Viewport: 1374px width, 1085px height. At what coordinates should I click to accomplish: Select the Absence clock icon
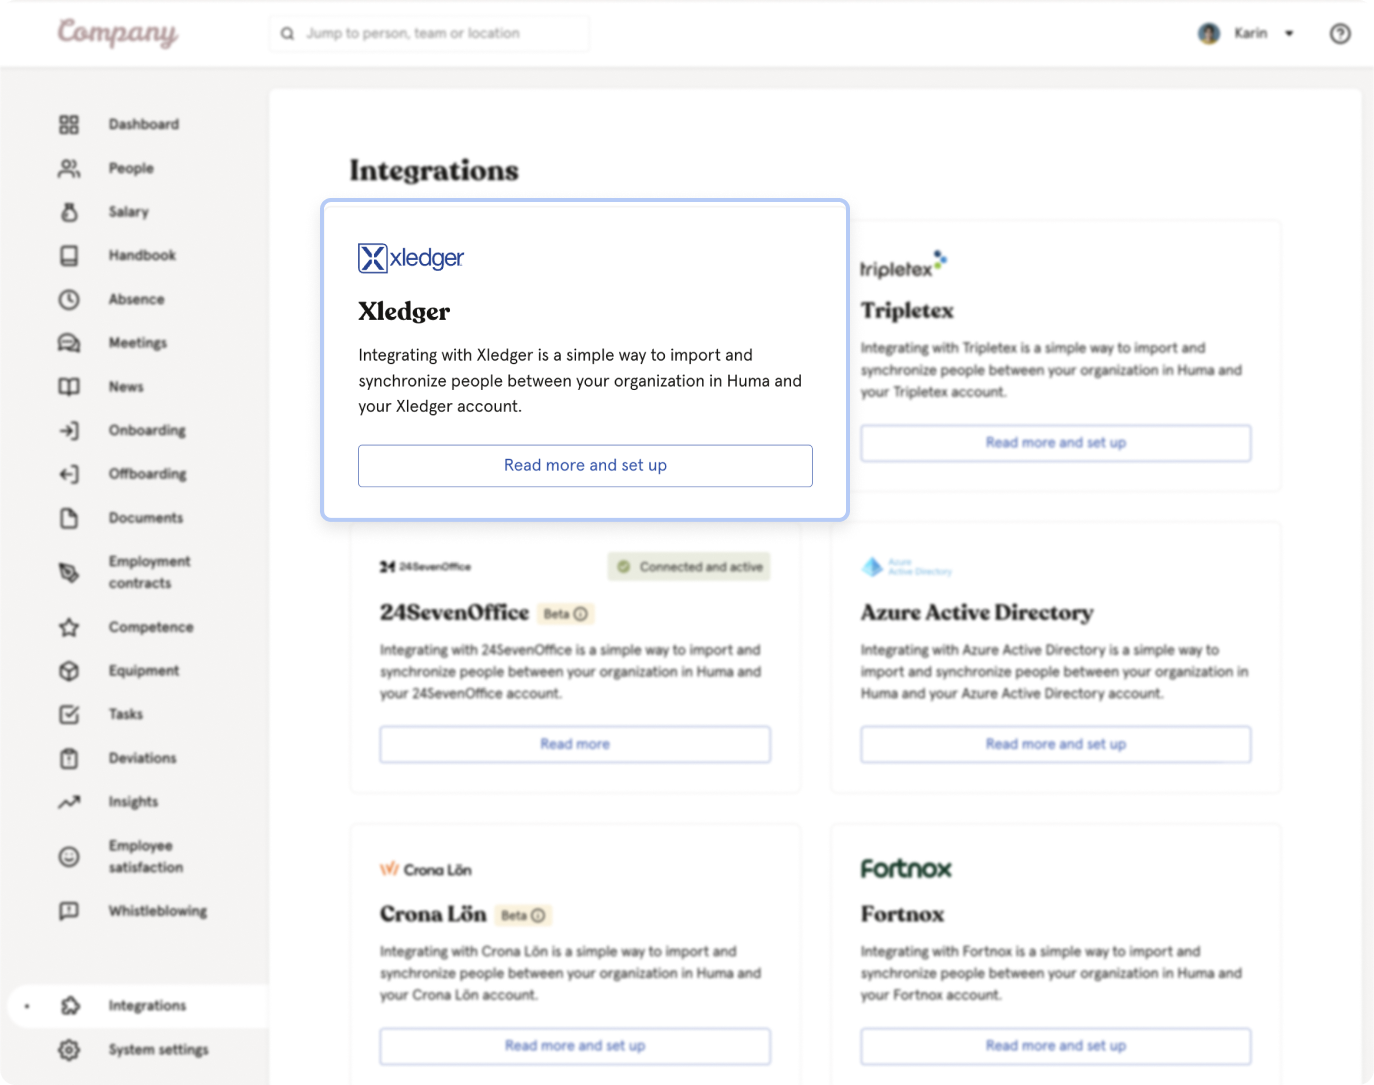point(68,299)
